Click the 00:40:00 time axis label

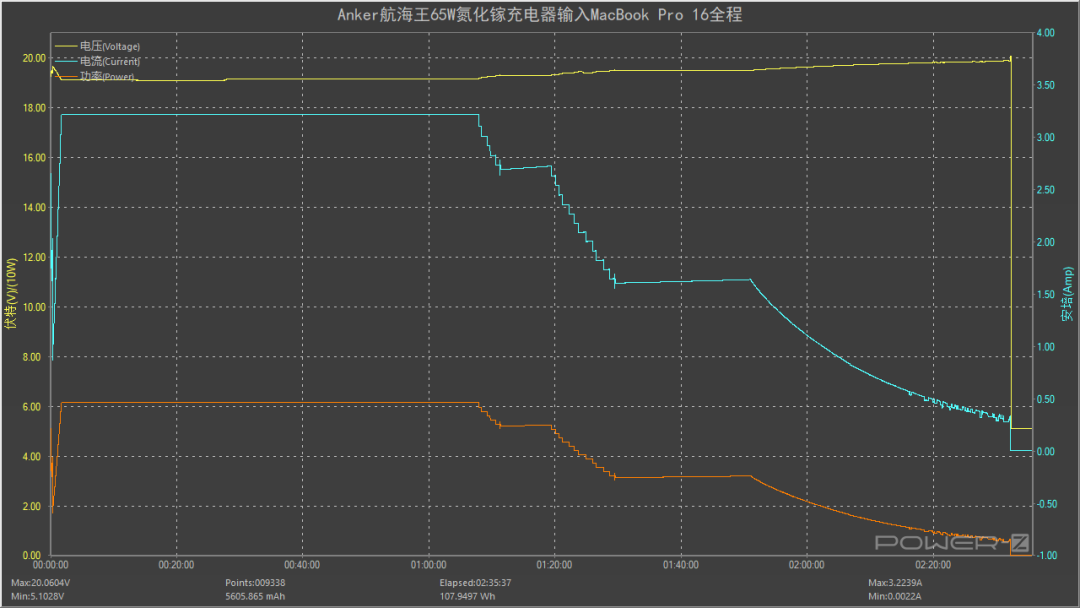pyautogui.click(x=302, y=565)
